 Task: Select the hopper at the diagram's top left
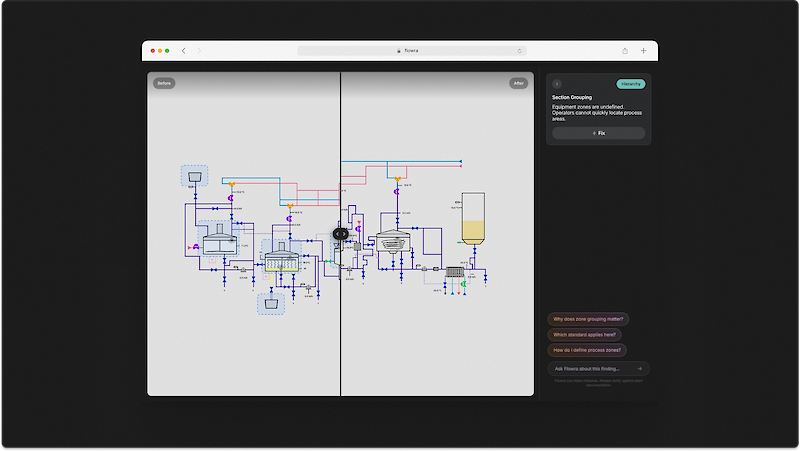194,177
